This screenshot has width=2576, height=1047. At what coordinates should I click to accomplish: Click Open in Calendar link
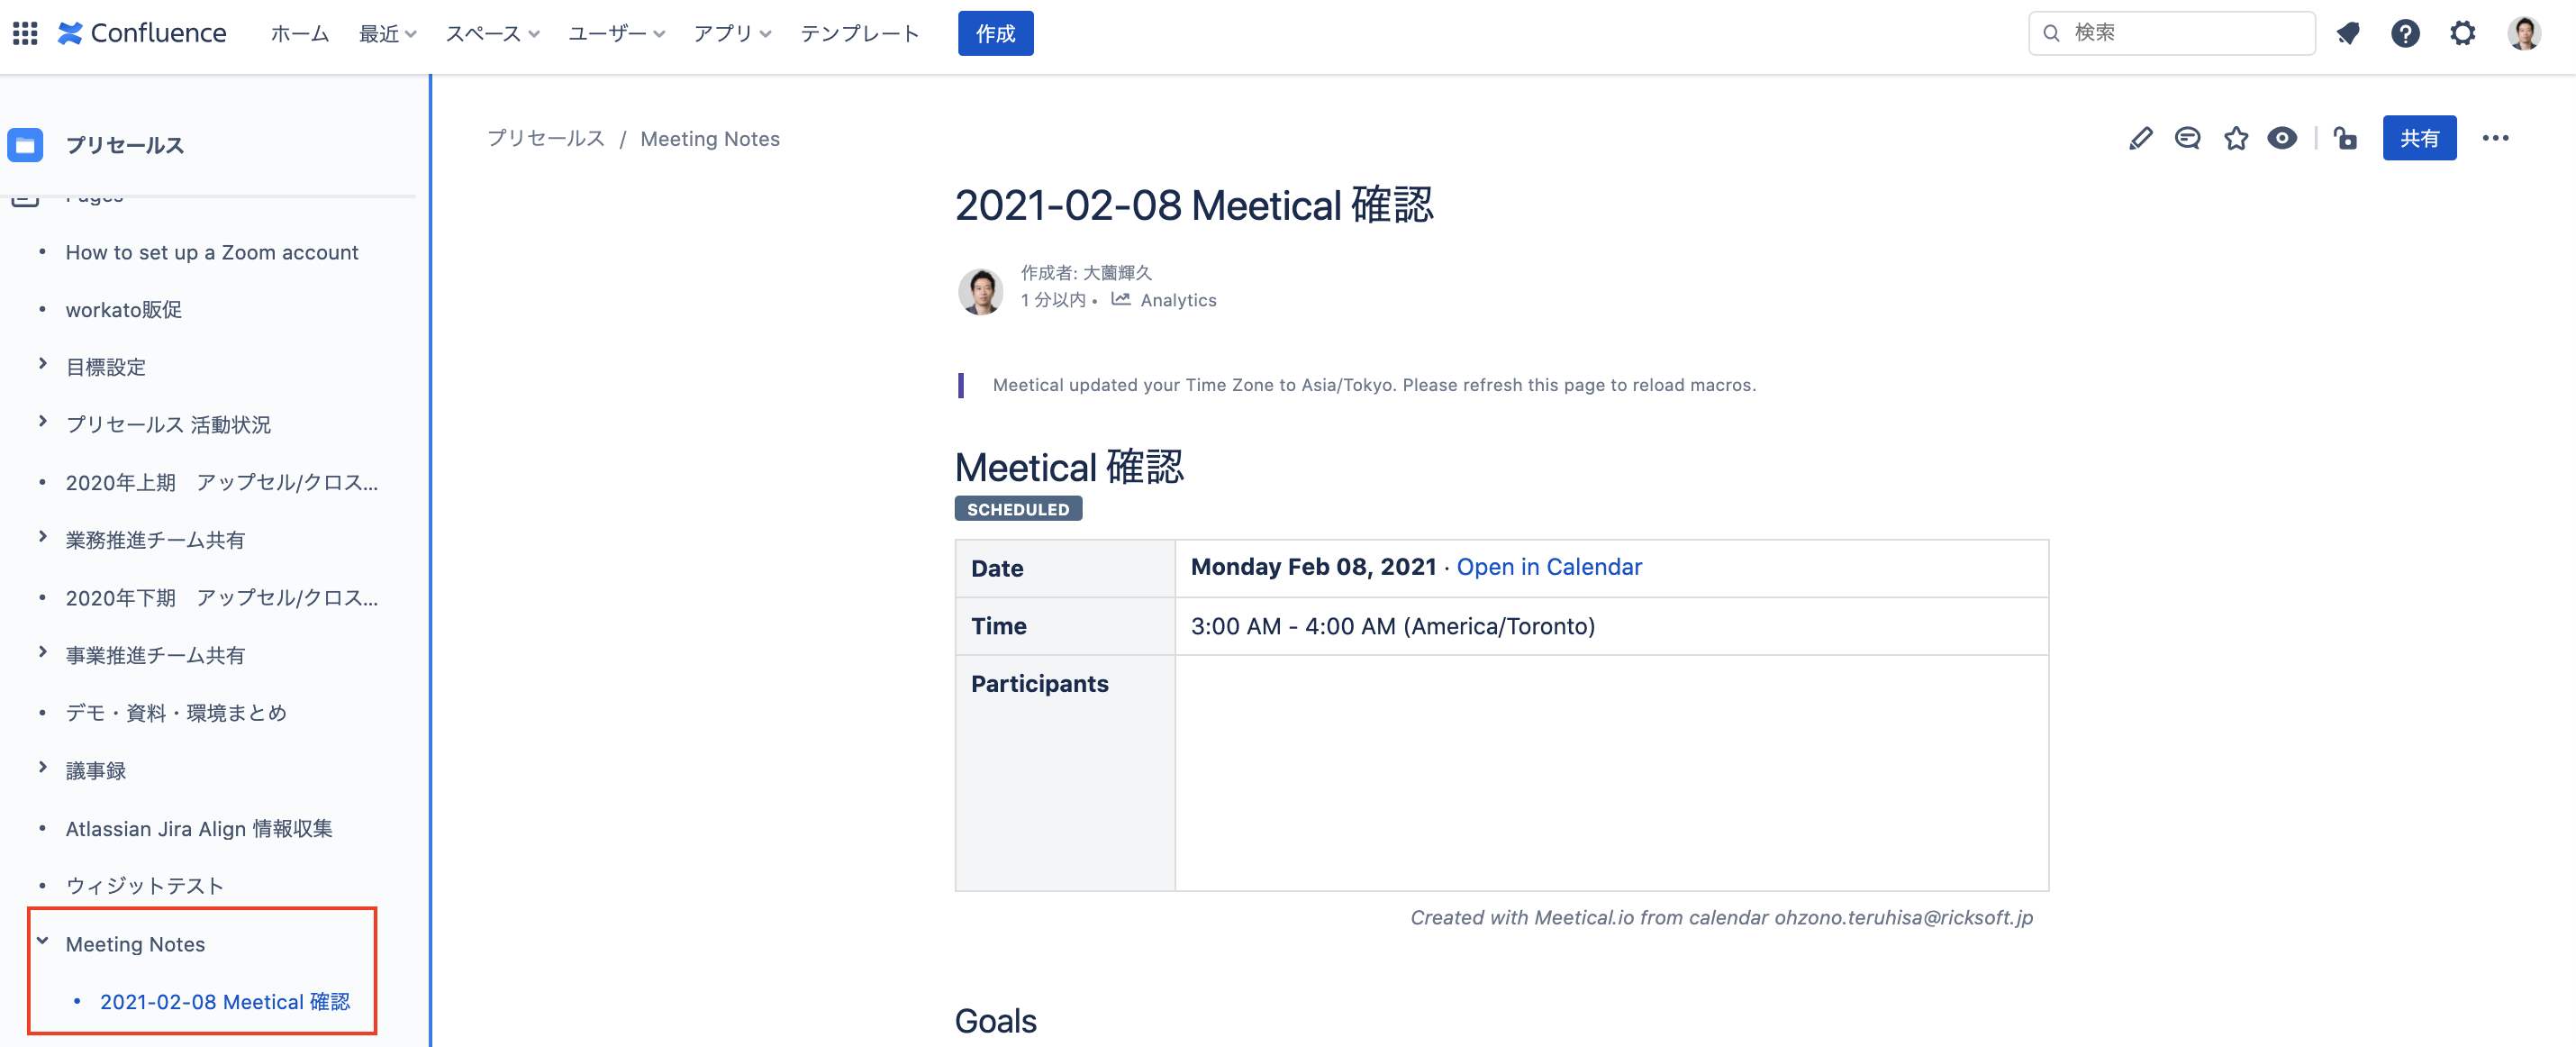(x=1549, y=567)
